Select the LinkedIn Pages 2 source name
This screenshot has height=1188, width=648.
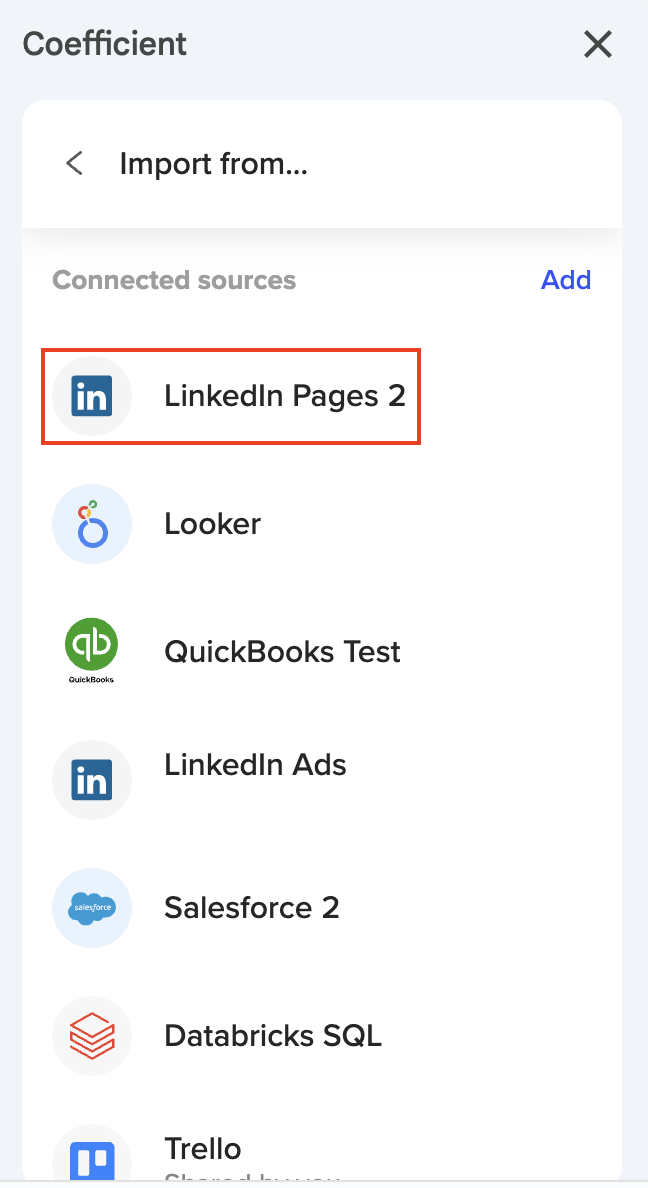point(285,396)
